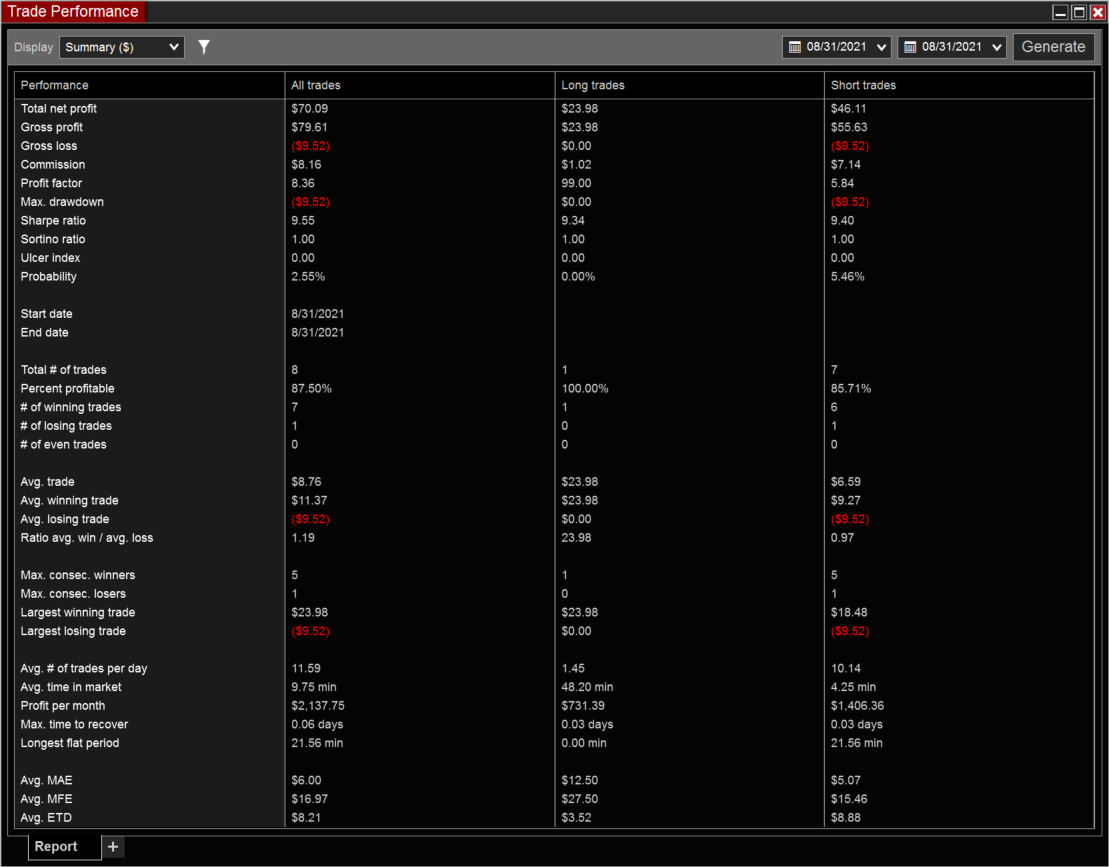
Task: Expand the second 08/31/2021 end date dropdown arrow
Action: point(997,47)
